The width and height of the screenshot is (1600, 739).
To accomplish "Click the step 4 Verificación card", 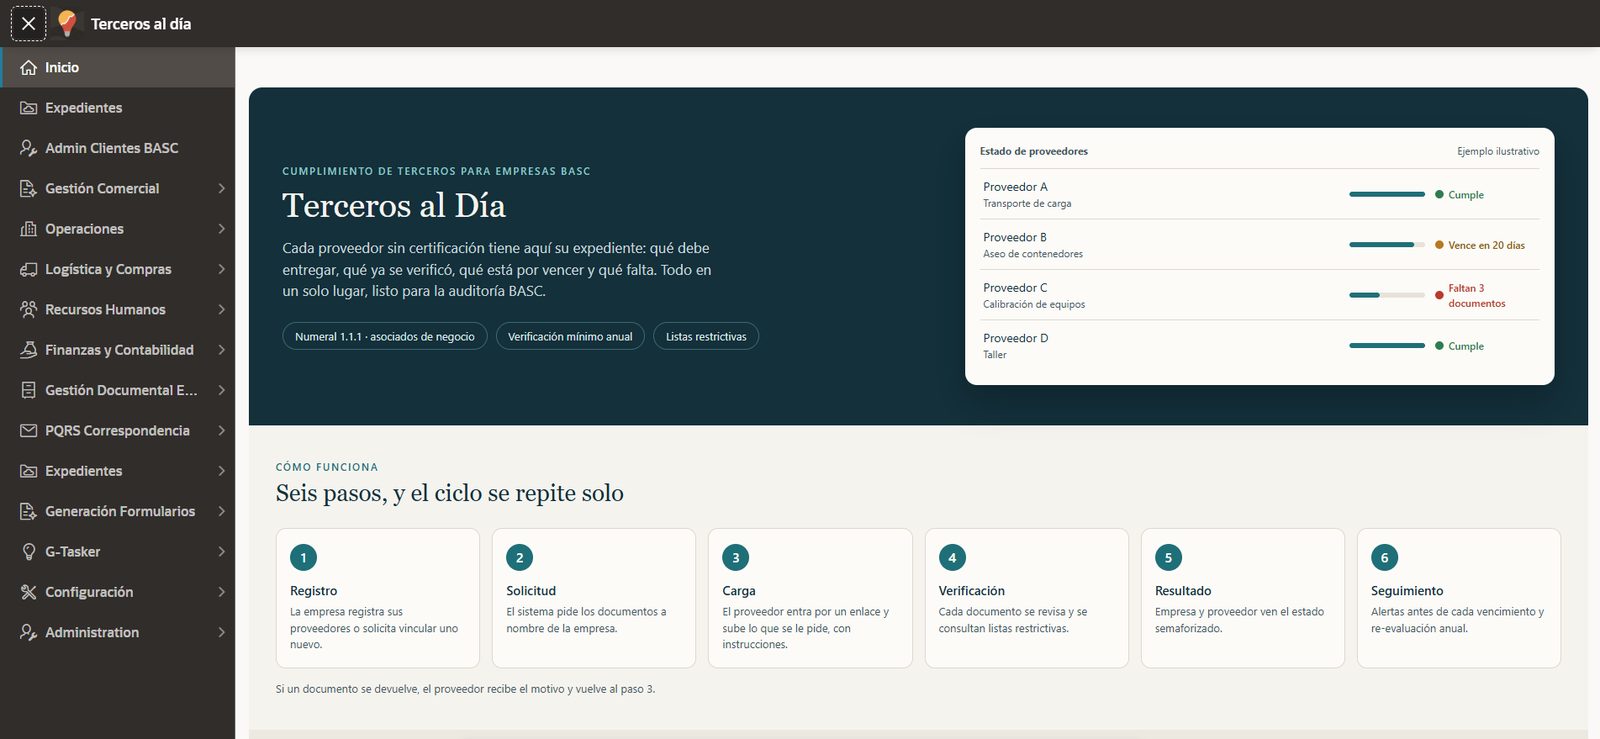I will [x=1027, y=598].
